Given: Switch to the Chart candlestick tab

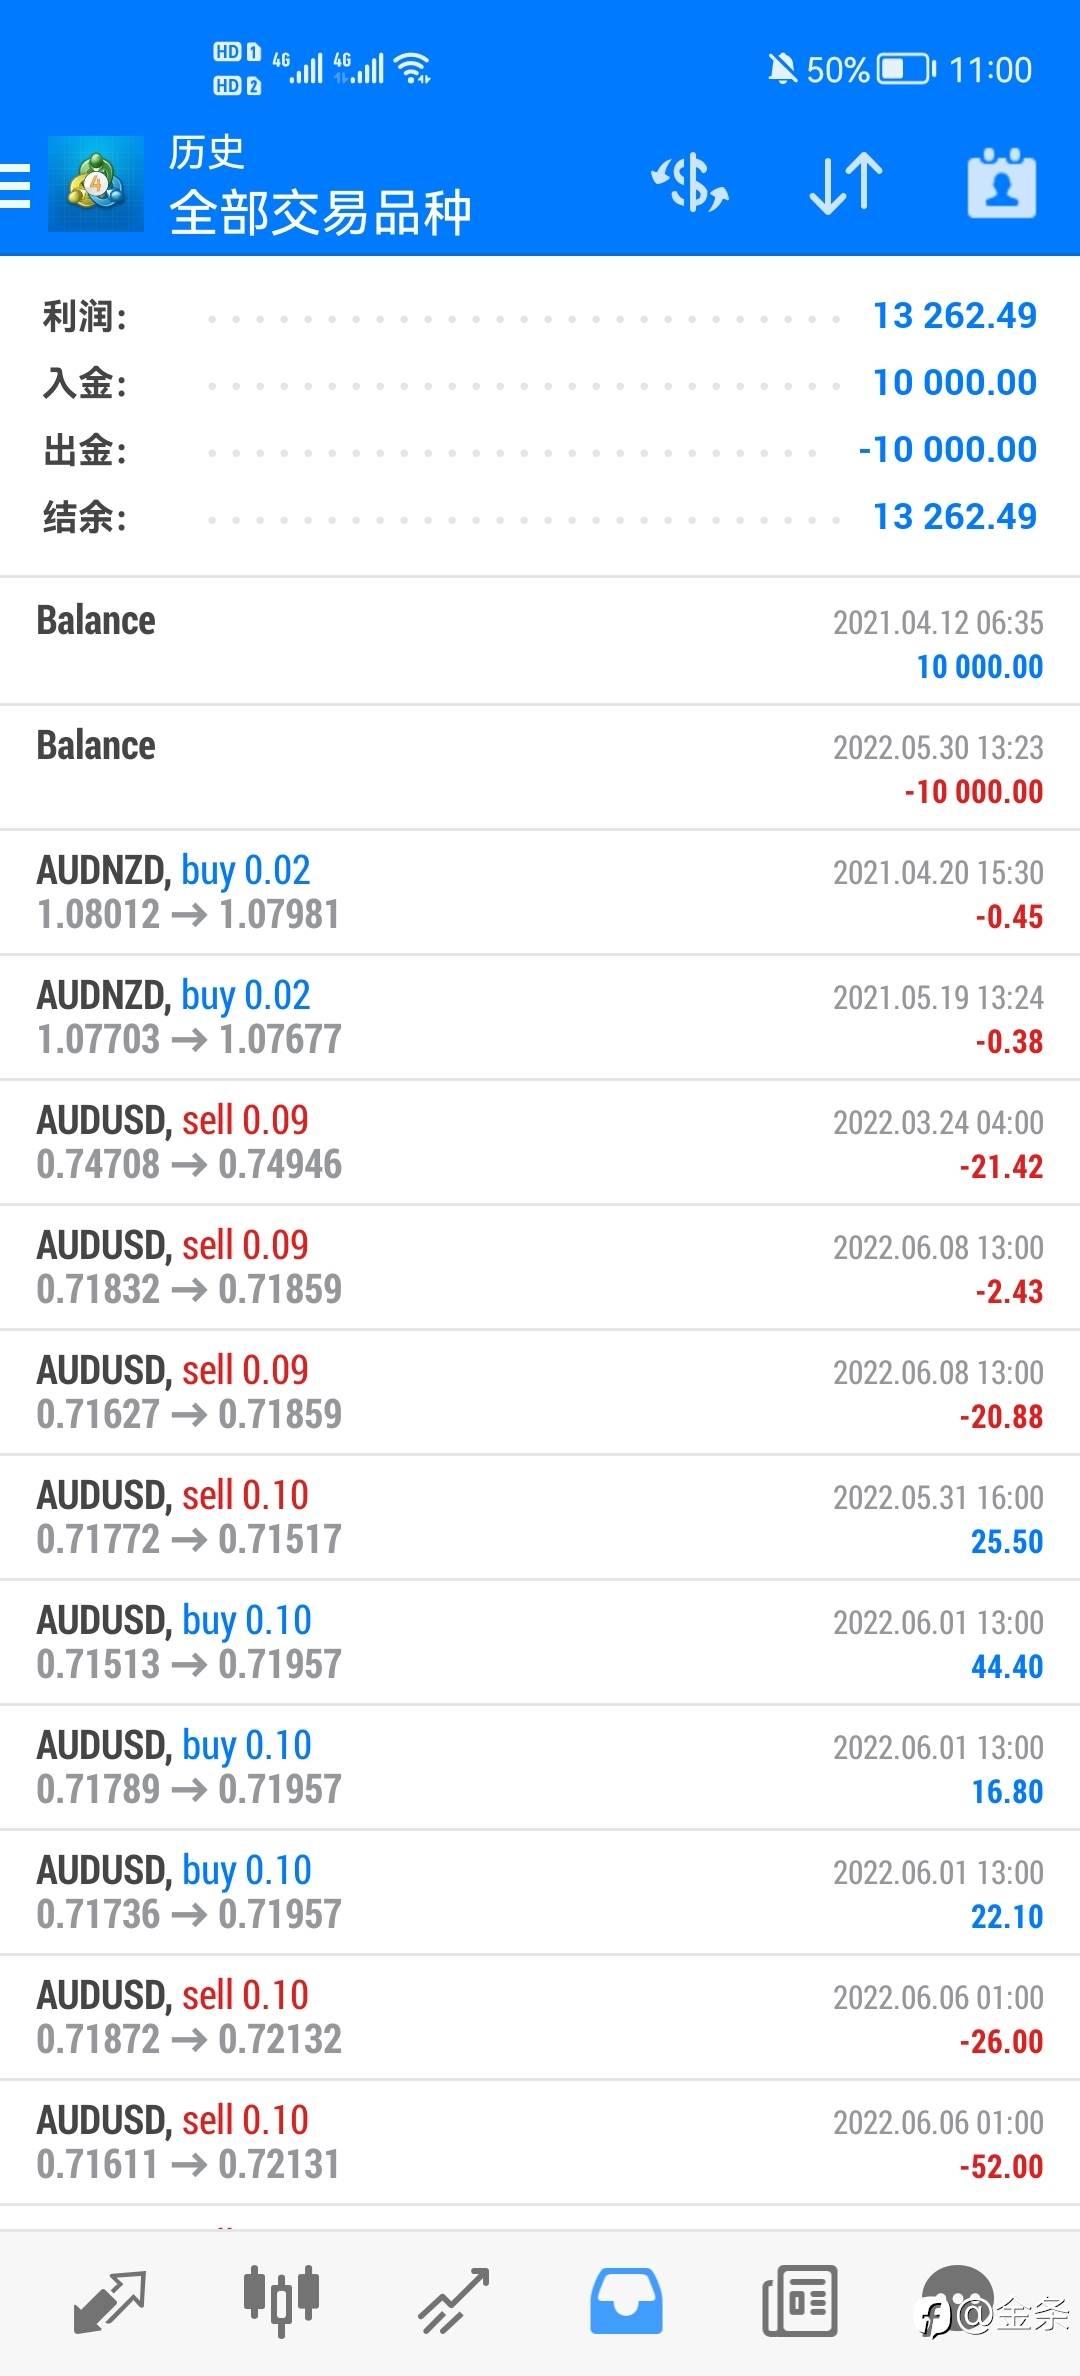Looking at the screenshot, I should click(x=281, y=2300).
